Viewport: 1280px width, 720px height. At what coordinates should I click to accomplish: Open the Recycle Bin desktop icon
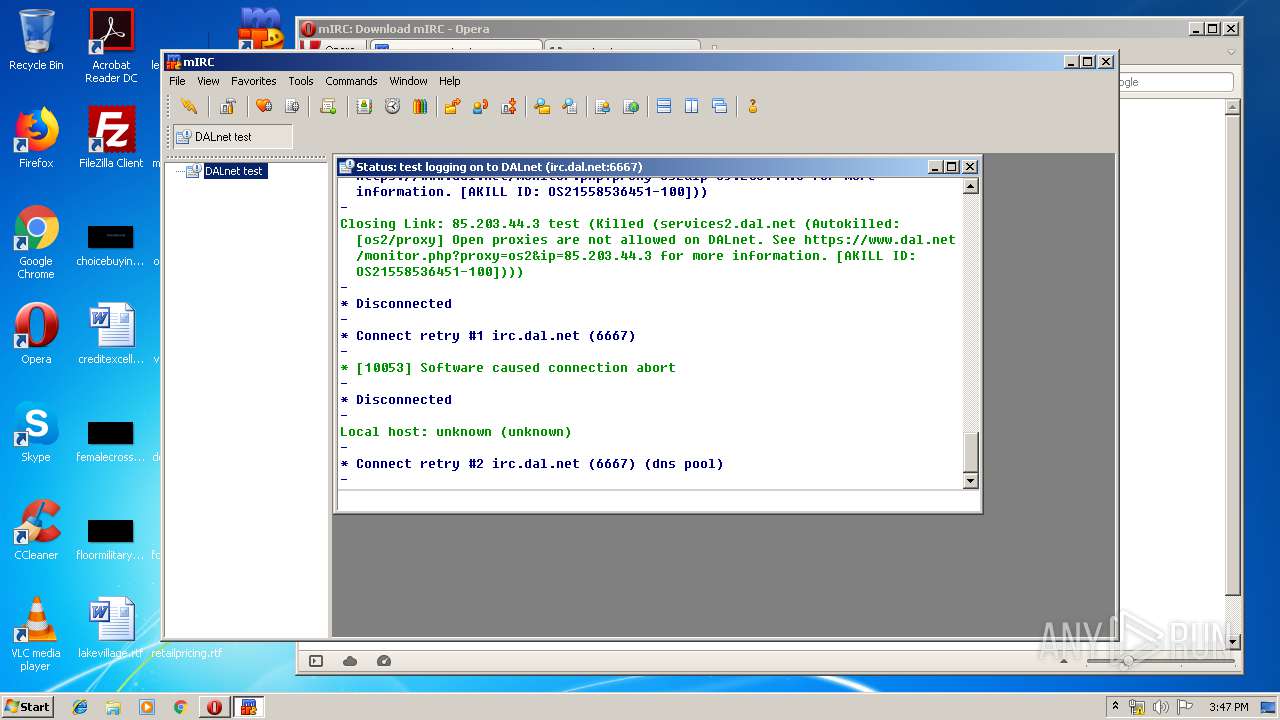[x=36, y=40]
